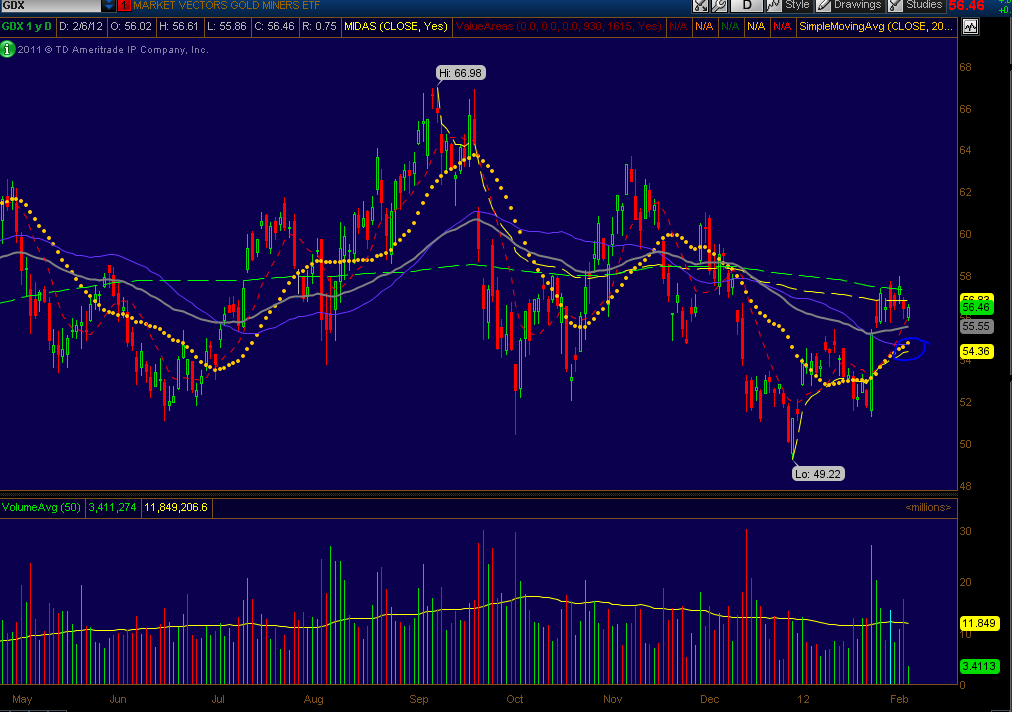Click the range value R: 0.75
Screen dimensions: 1035x712
click(x=319, y=26)
